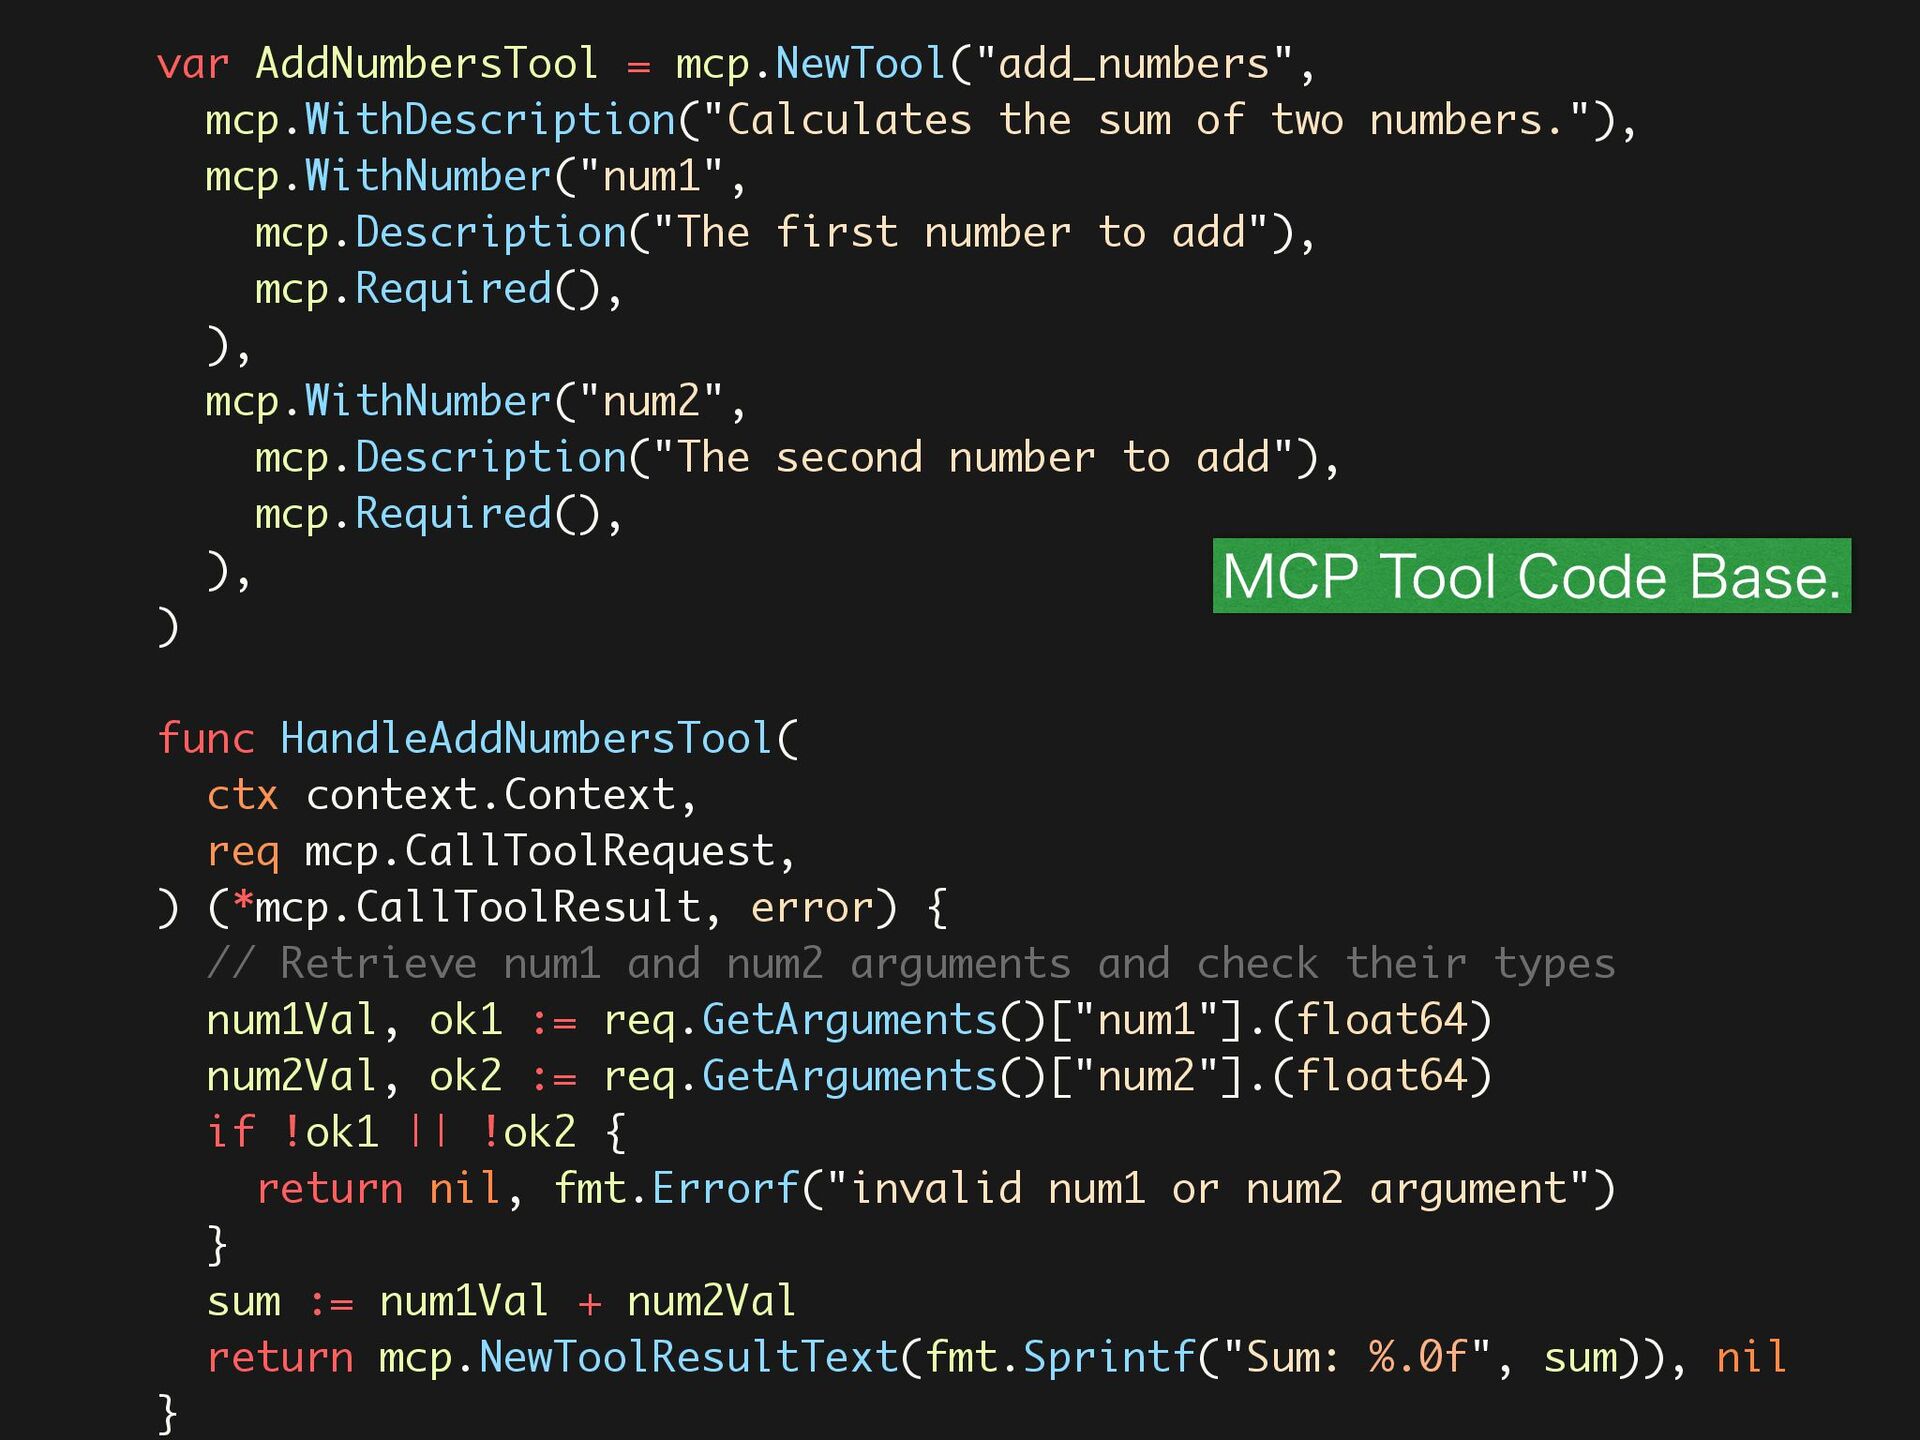Click the AddNumbersTool variable name
Viewport: 1920px width, 1440px height.
pos(426,64)
